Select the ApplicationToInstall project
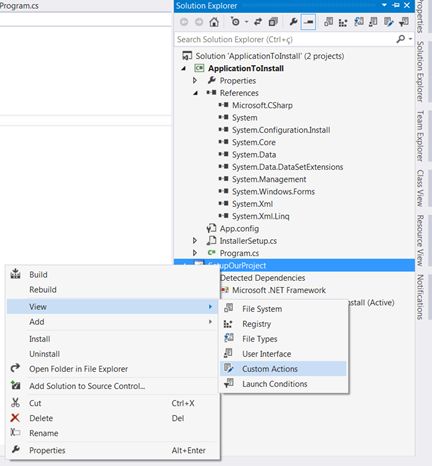432x466 pixels. point(246,68)
